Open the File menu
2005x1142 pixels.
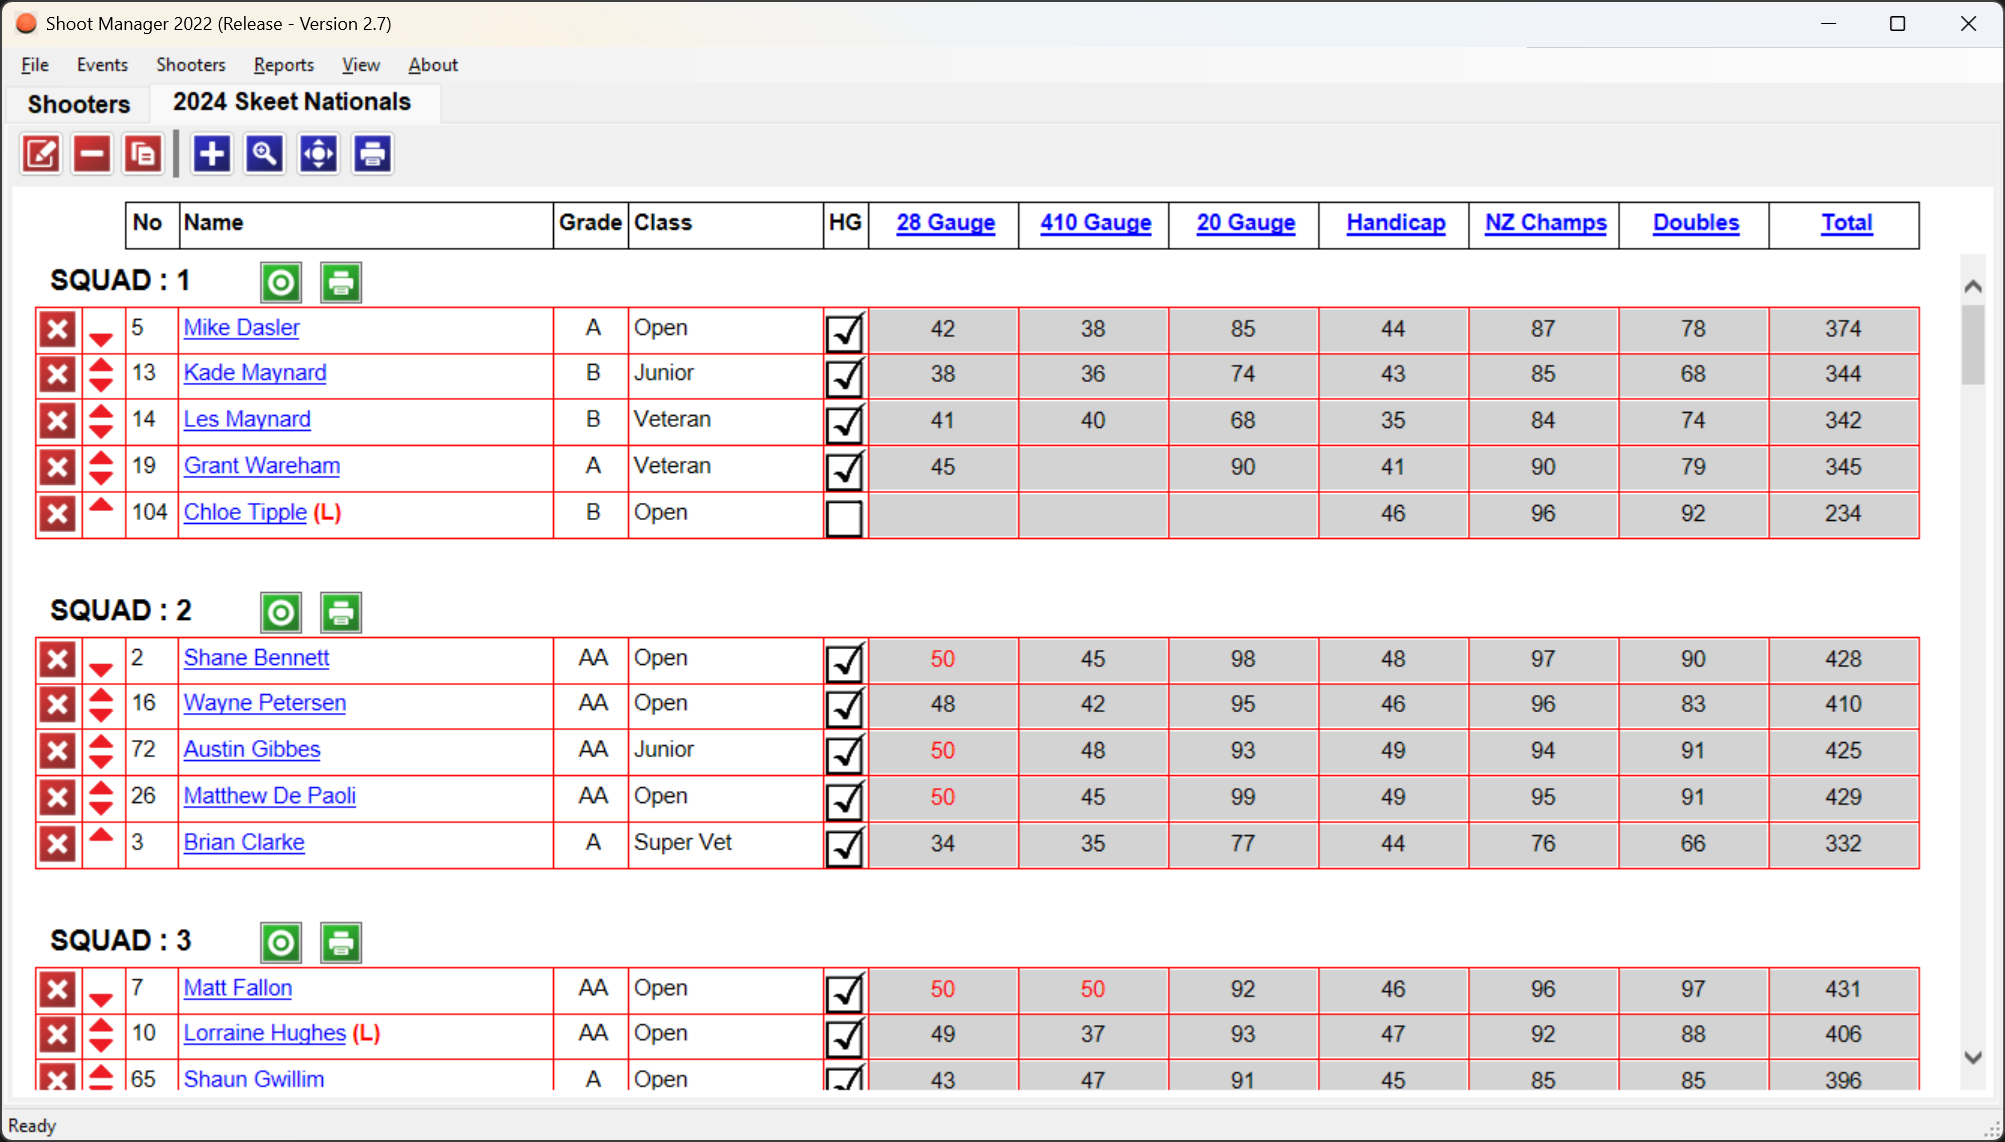click(35, 65)
